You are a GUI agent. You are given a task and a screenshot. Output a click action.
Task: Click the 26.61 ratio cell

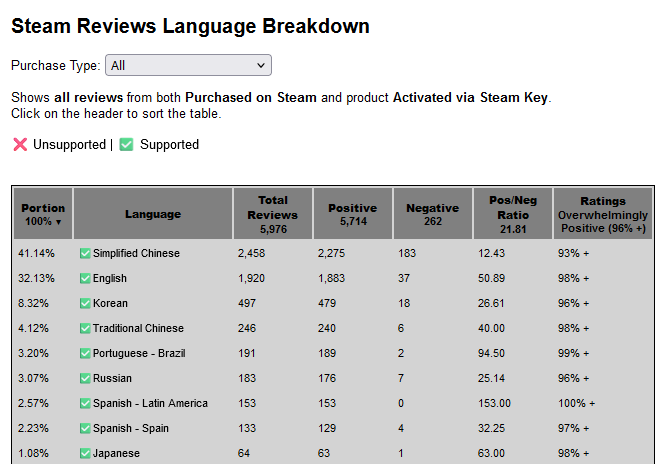tap(491, 303)
